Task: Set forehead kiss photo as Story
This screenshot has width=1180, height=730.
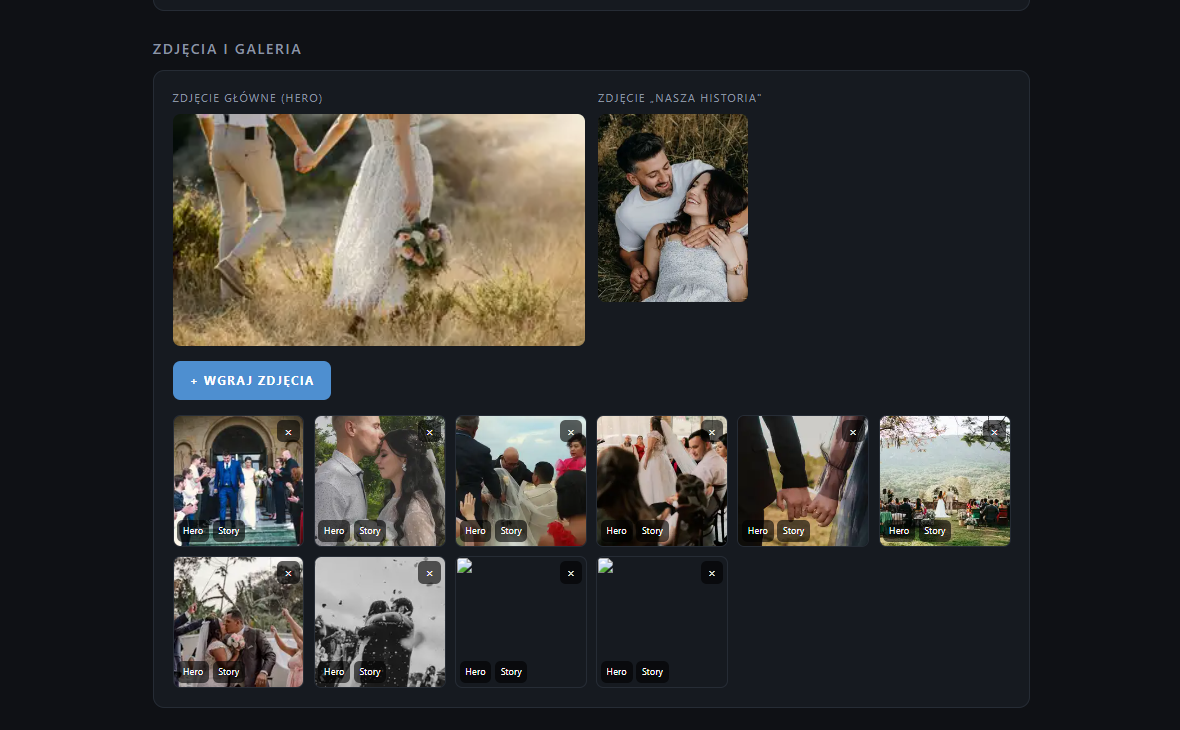Action: 370,531
